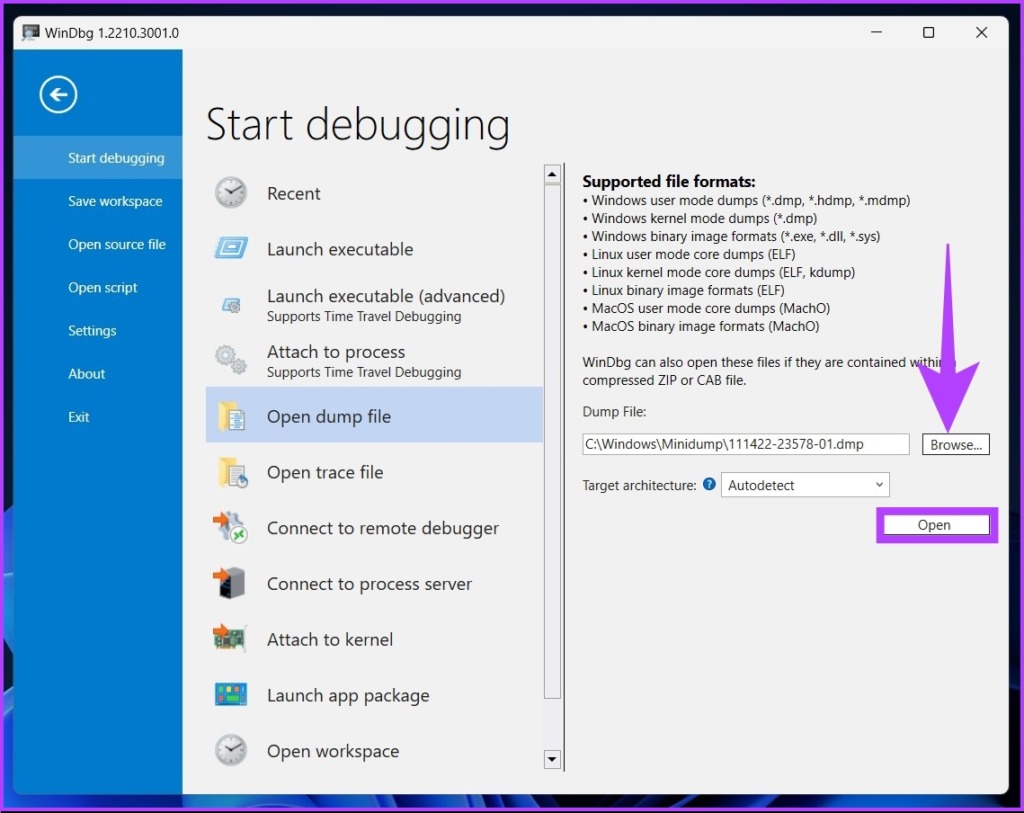Click the back arrow circle icon
Screen dimensions: 1024x813
pos(58,95)
